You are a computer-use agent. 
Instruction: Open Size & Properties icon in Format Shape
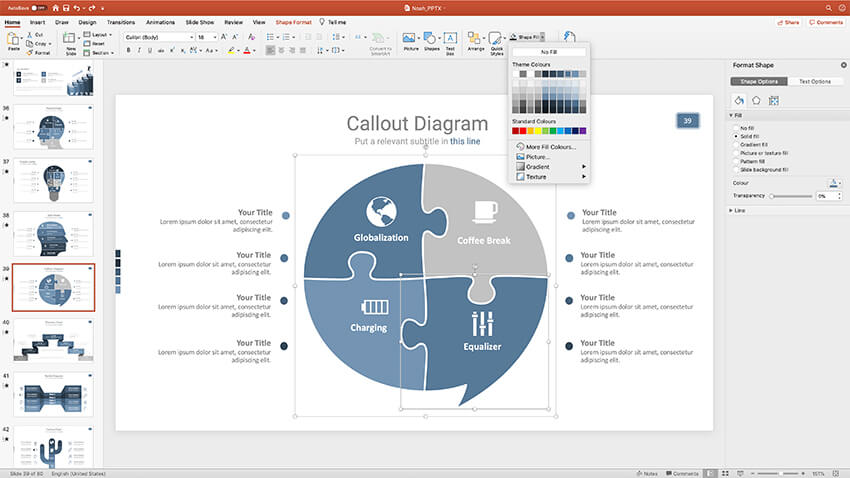pos(774,100)
